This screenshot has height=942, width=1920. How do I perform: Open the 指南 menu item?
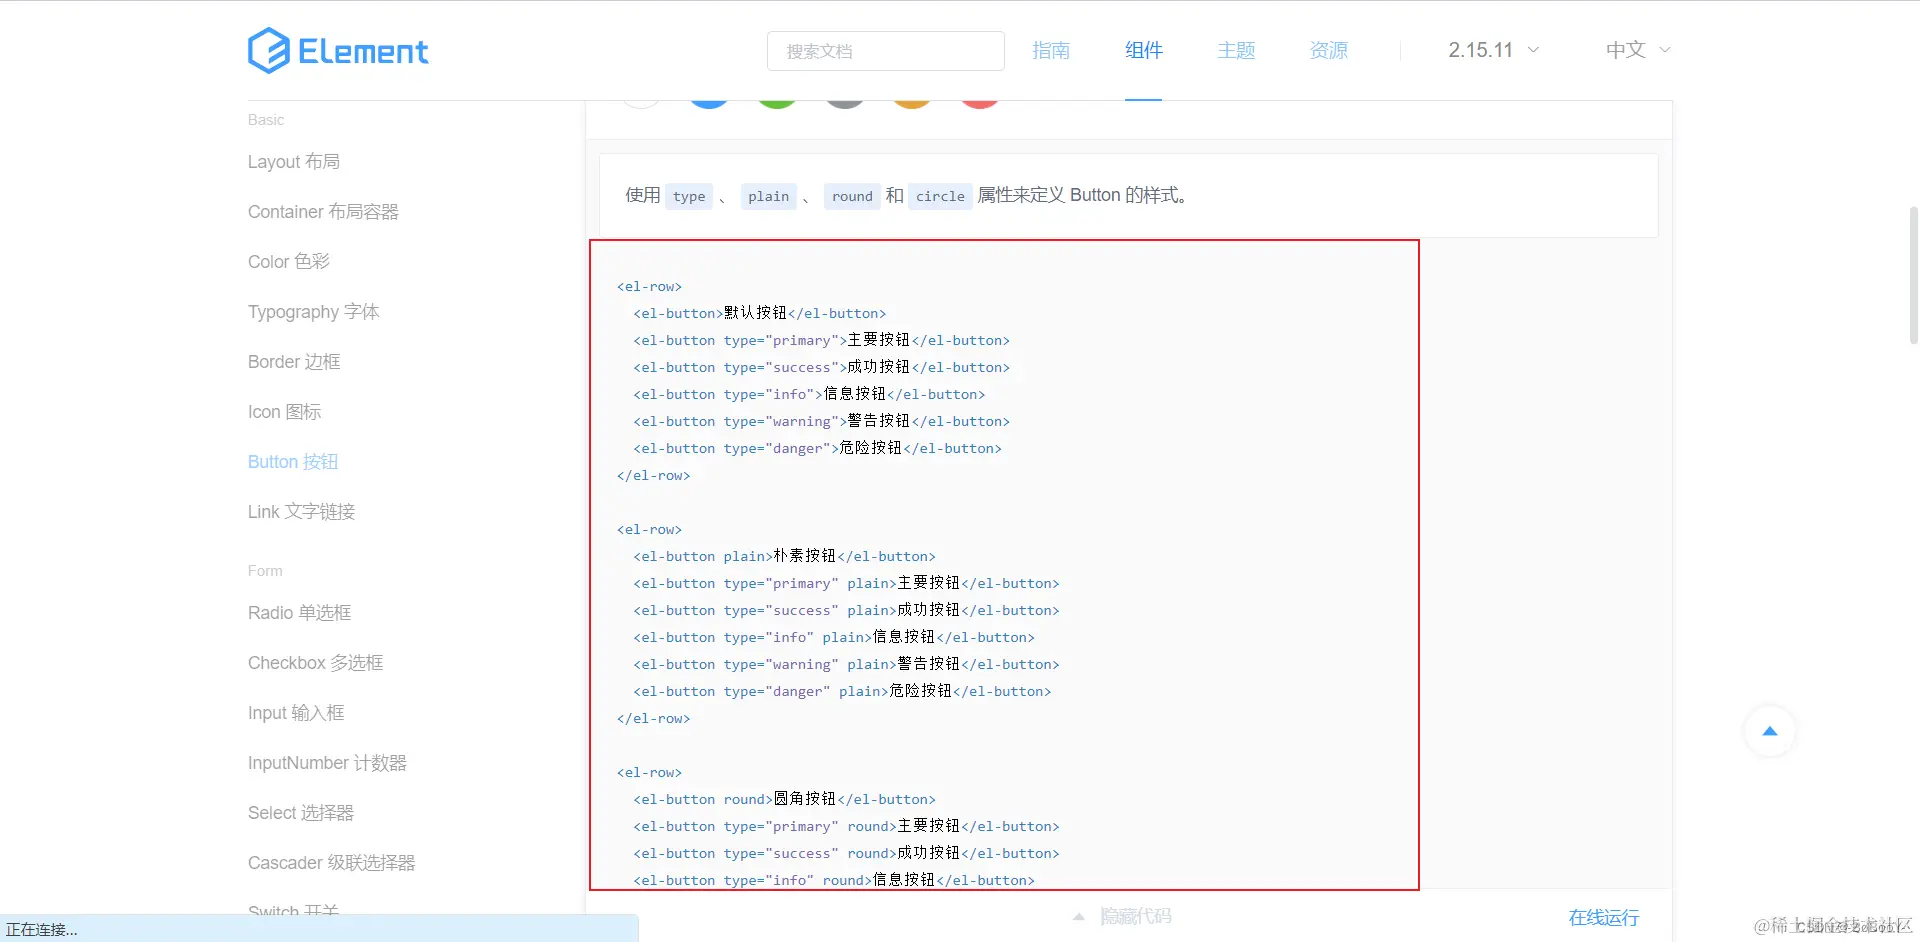tap(1051, 49)
